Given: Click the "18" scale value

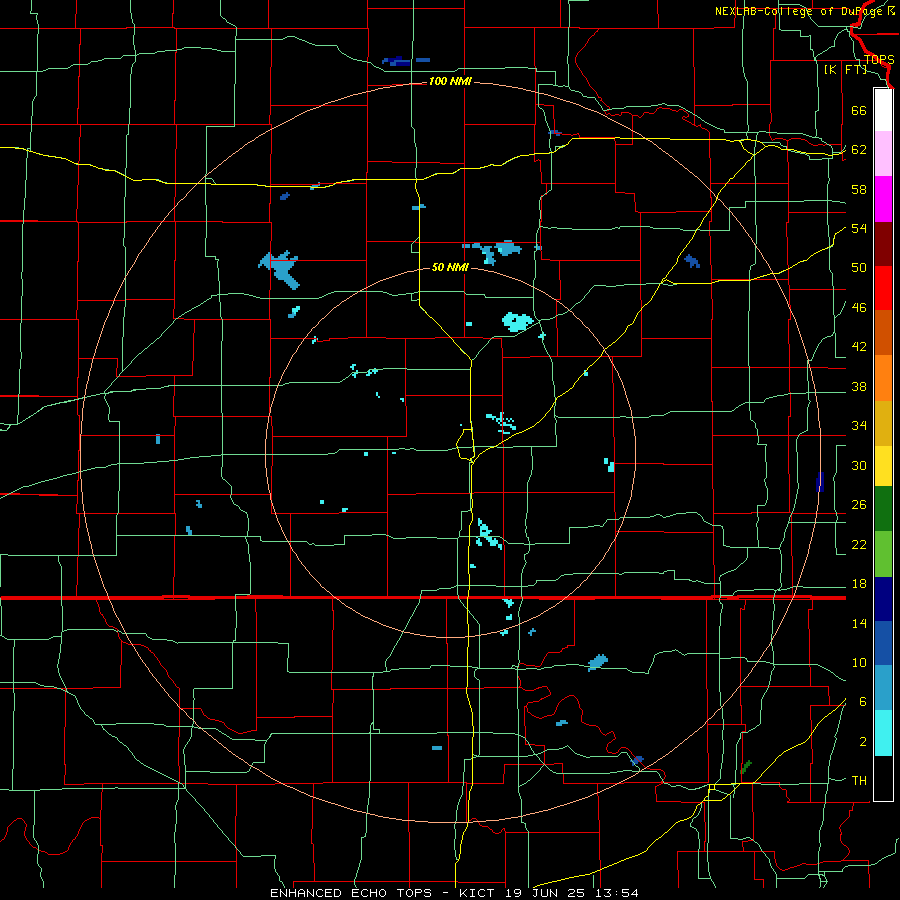Looking at the screenshot, I should pyautogui.click(x=859, y=584).
